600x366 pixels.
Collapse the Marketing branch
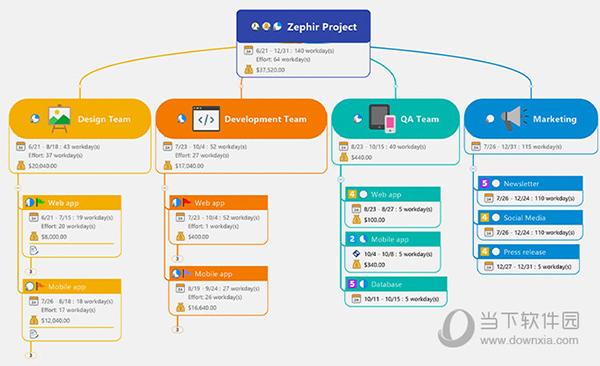click(x=473, y=168)
